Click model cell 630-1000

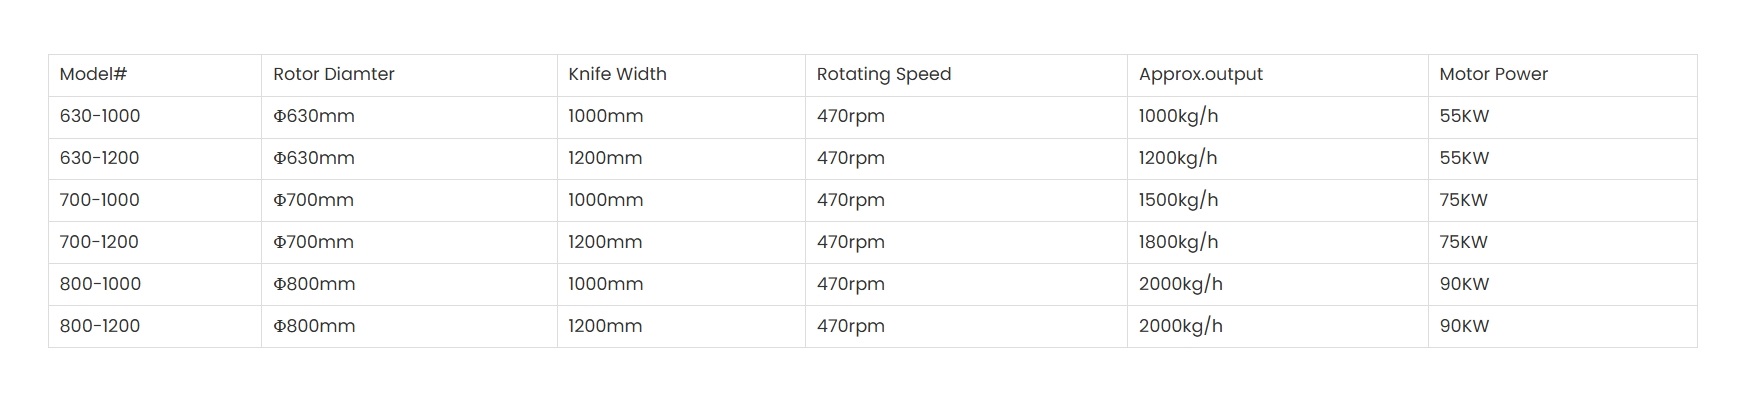pyautogui.click(x=155, y=117)
